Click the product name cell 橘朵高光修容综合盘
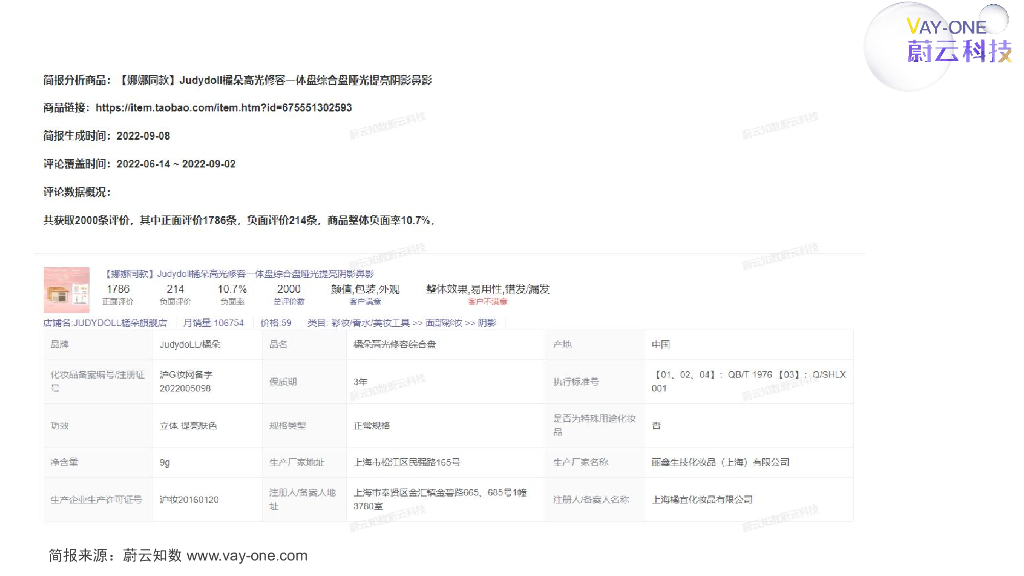The height and width of the screenshot is (576, 1024). pyautogui.click(x=445, y=344)
